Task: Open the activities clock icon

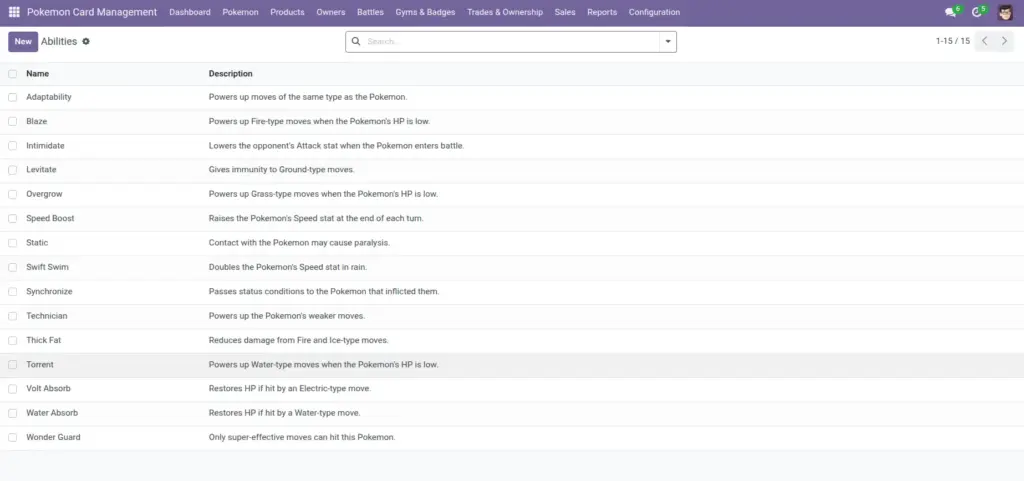Action: (976, 12)
